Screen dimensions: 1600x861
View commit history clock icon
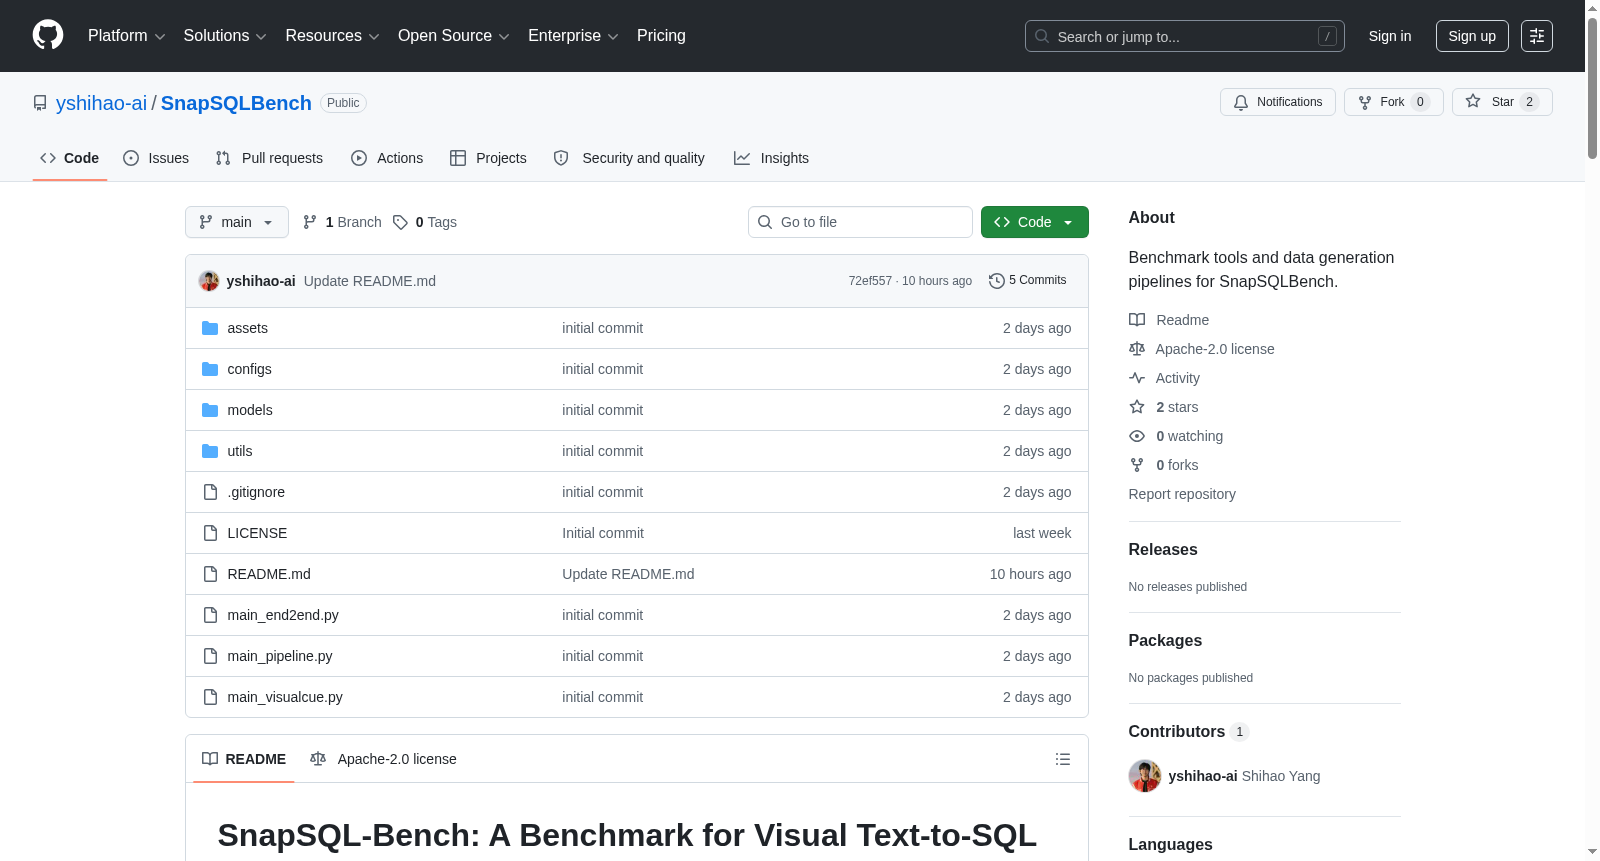pyautogui.click(x=996, y=281)
